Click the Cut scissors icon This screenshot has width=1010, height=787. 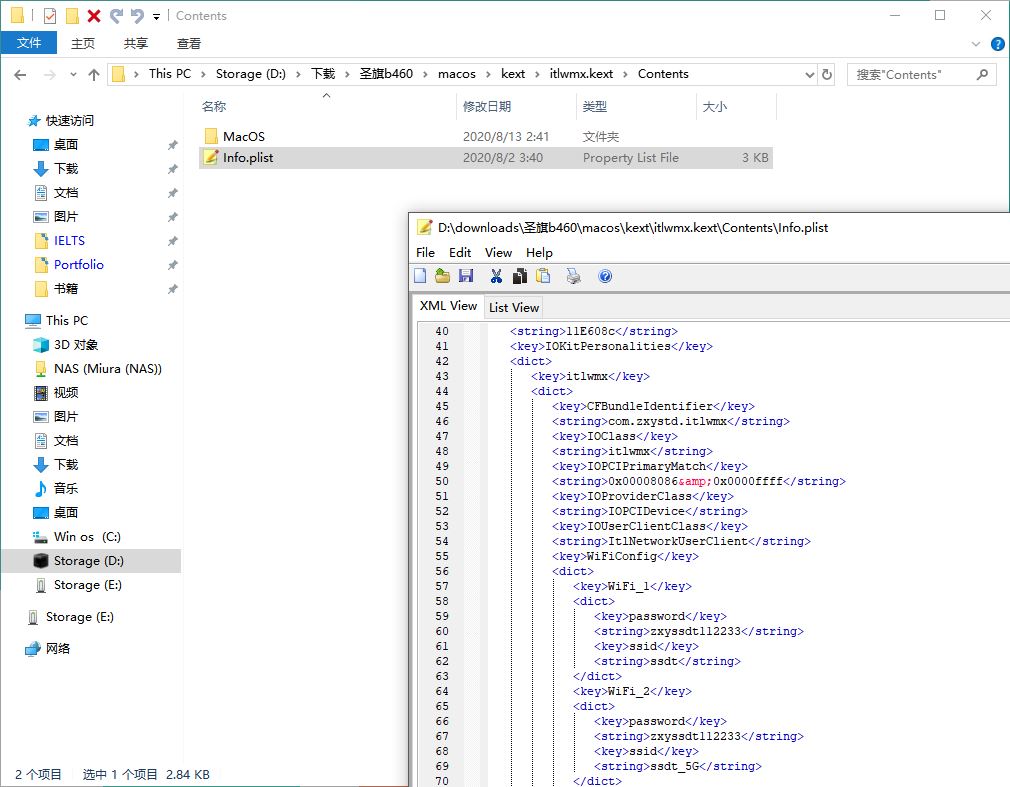(x=496, y=276)
